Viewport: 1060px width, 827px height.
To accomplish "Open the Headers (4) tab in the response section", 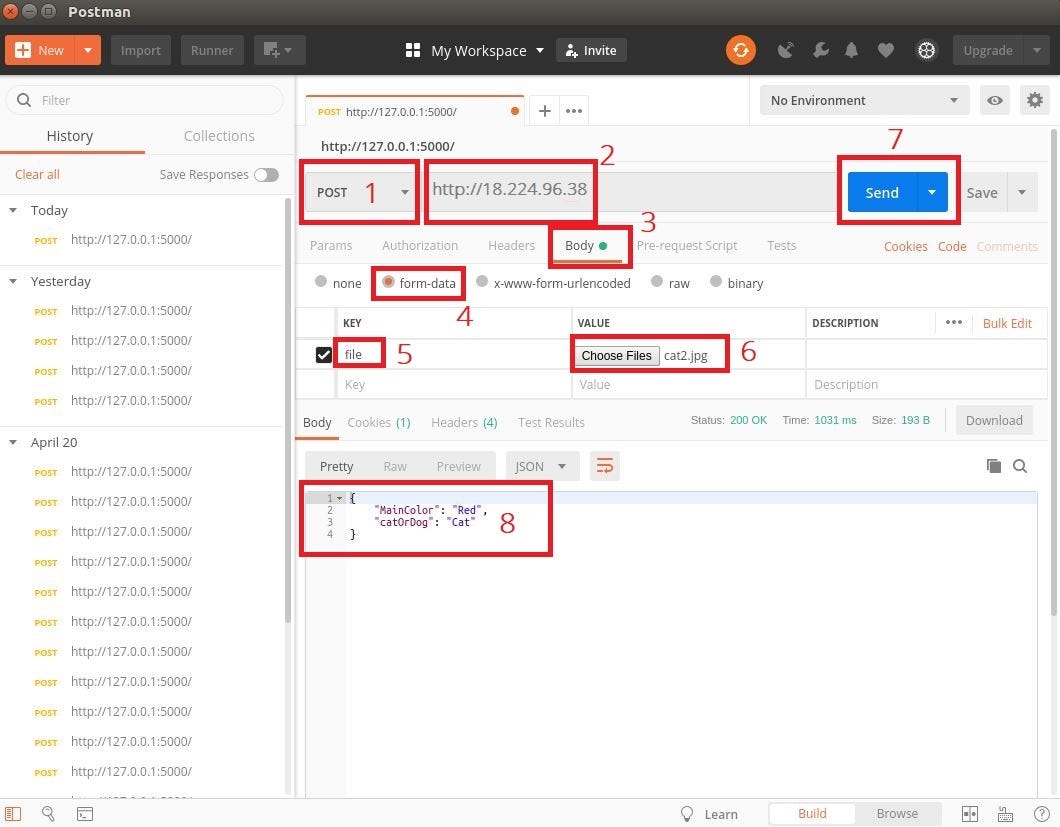I will [x=463, y=422].
